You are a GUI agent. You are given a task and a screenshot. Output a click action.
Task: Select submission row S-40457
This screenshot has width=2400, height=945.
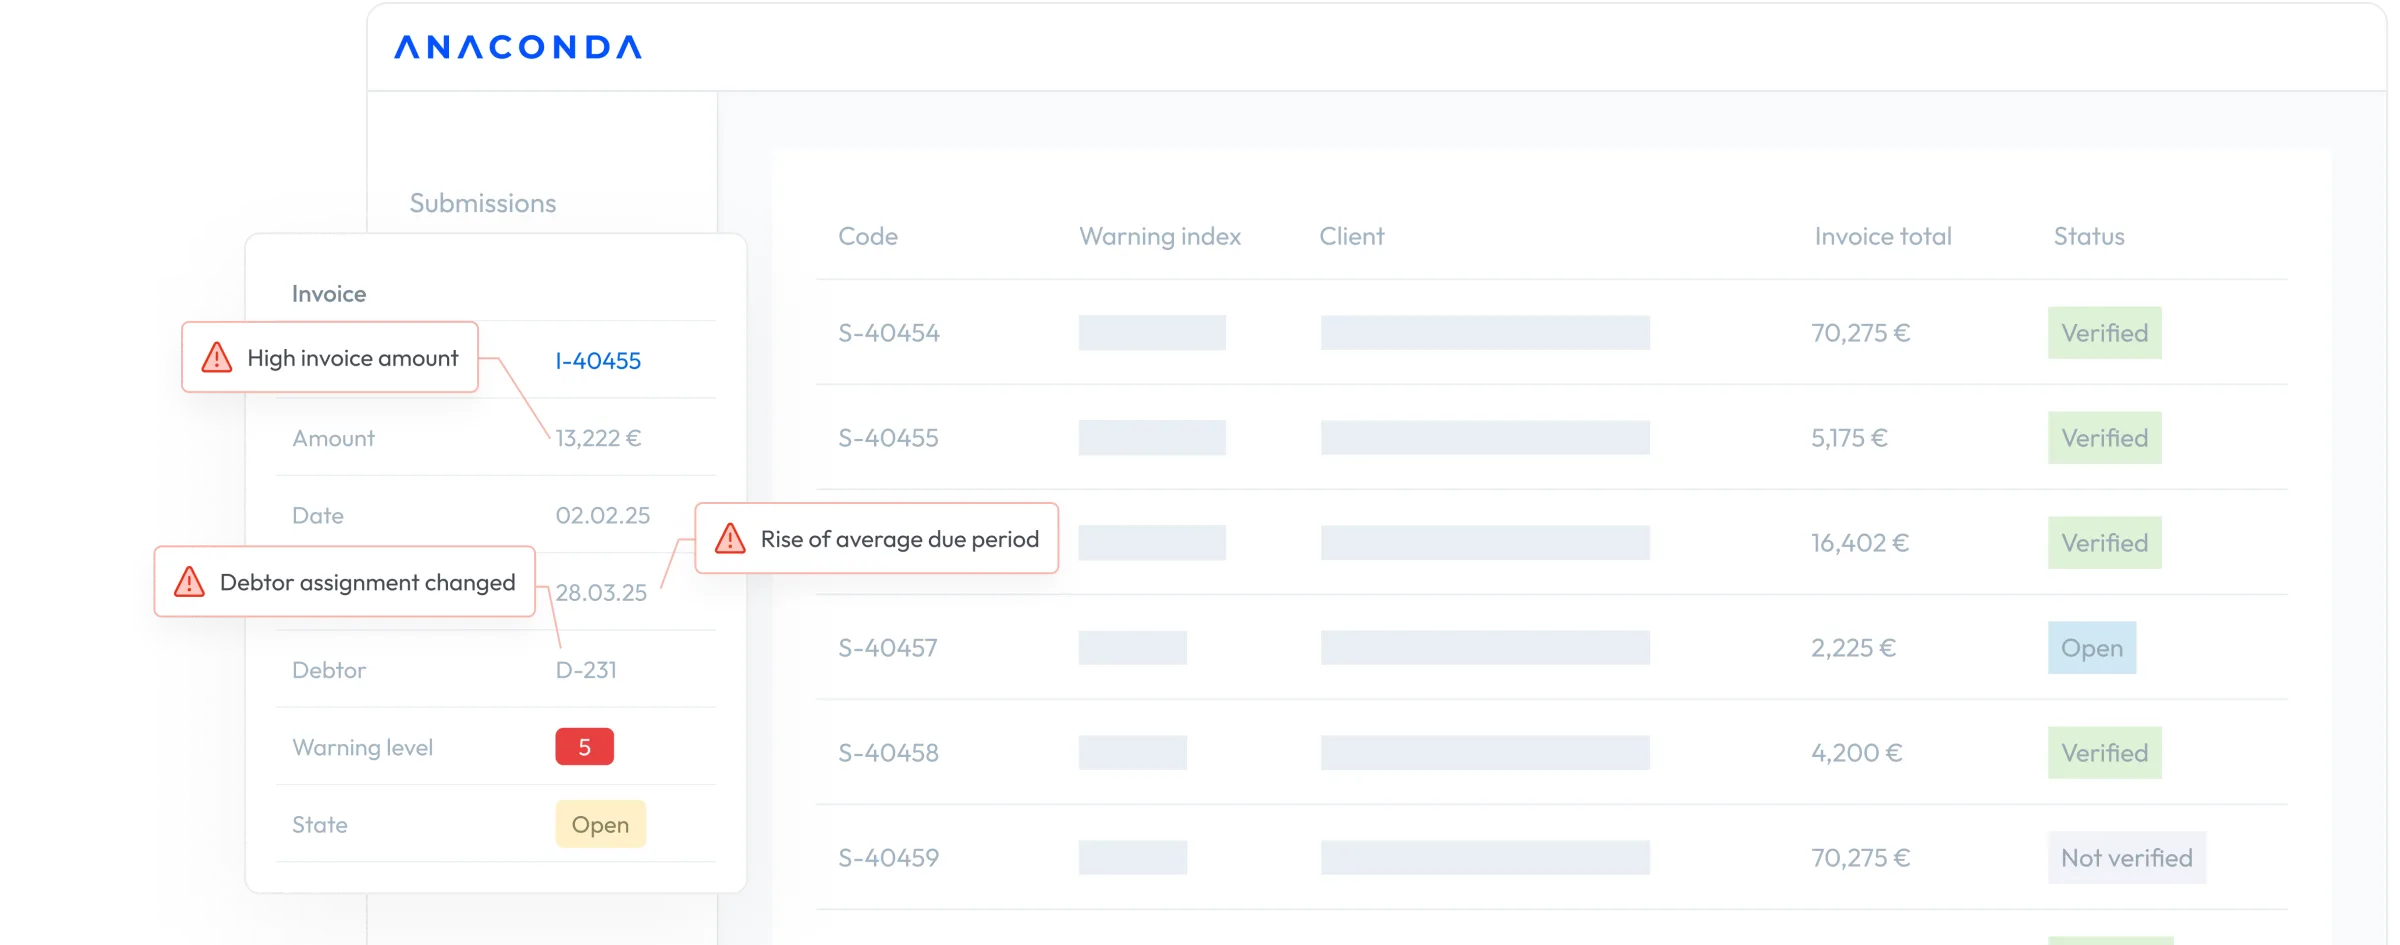point(1552,647)
